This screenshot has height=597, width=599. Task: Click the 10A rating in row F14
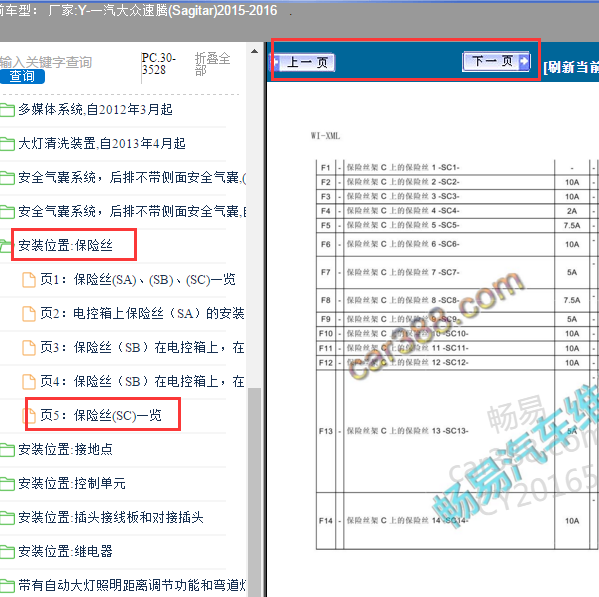coord(572,521)
